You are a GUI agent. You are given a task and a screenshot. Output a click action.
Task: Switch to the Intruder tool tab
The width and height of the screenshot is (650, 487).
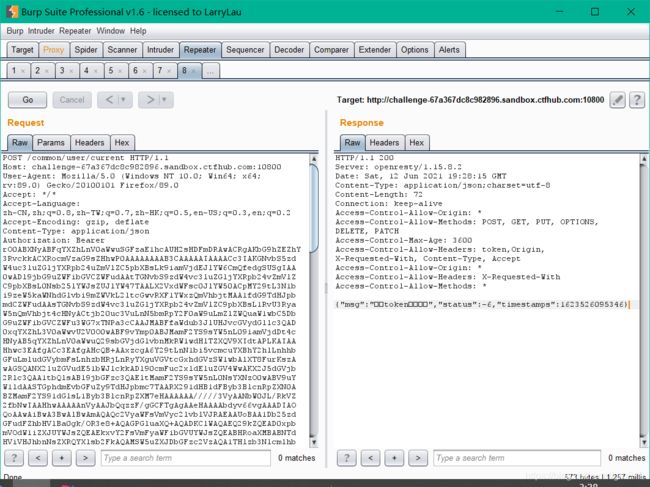160,50
